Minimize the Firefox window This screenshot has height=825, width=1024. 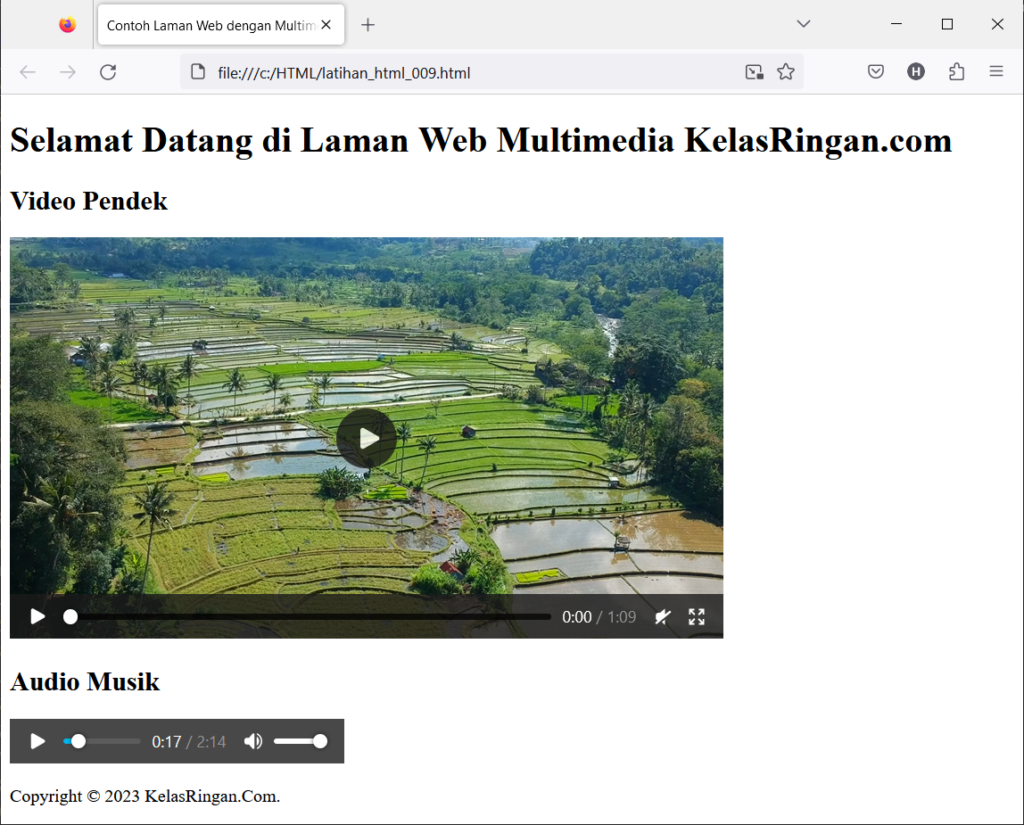click(896, 24)
